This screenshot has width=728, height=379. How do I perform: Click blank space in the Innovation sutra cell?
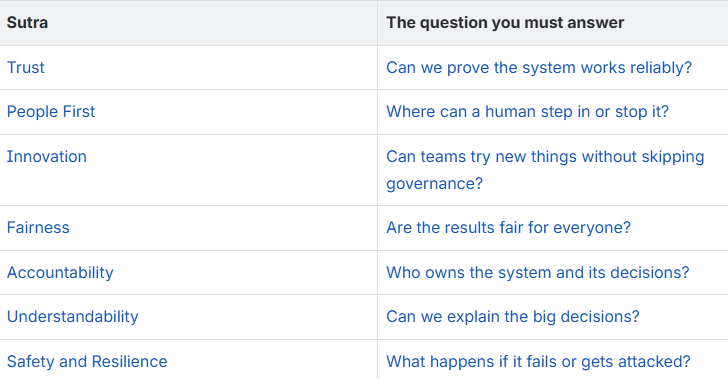[x=232, y=170]
